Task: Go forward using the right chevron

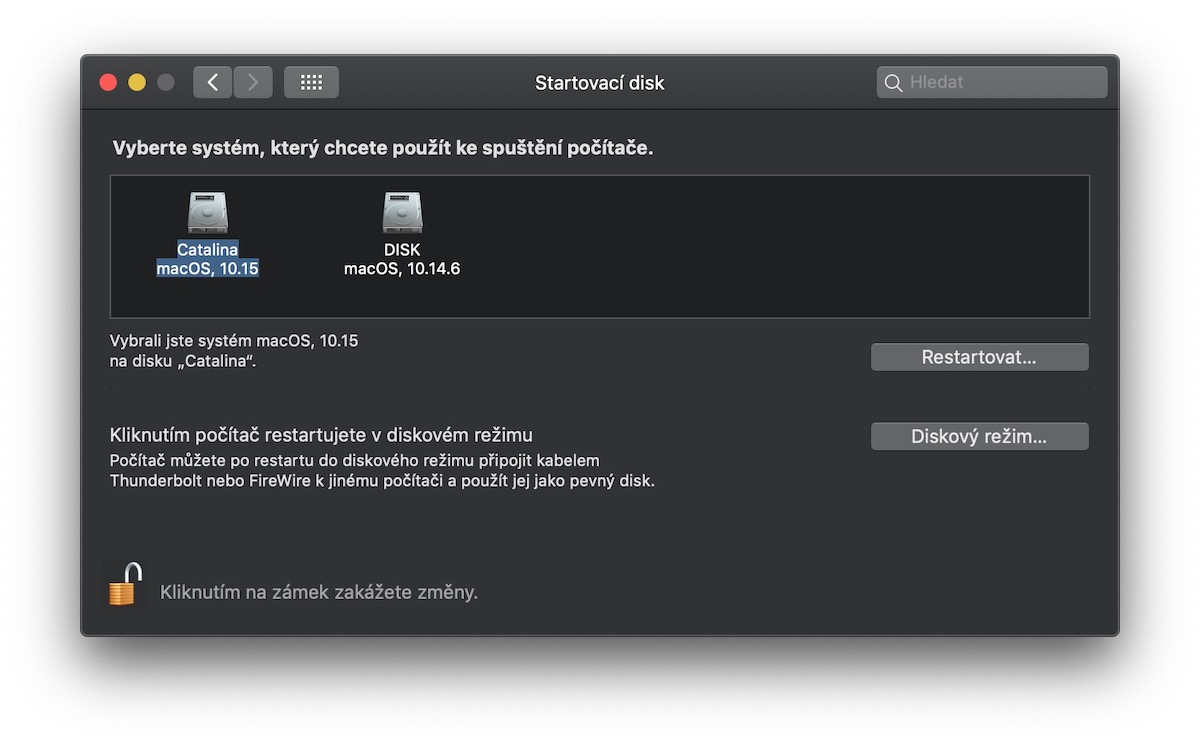Action: (x=253, y=82)
